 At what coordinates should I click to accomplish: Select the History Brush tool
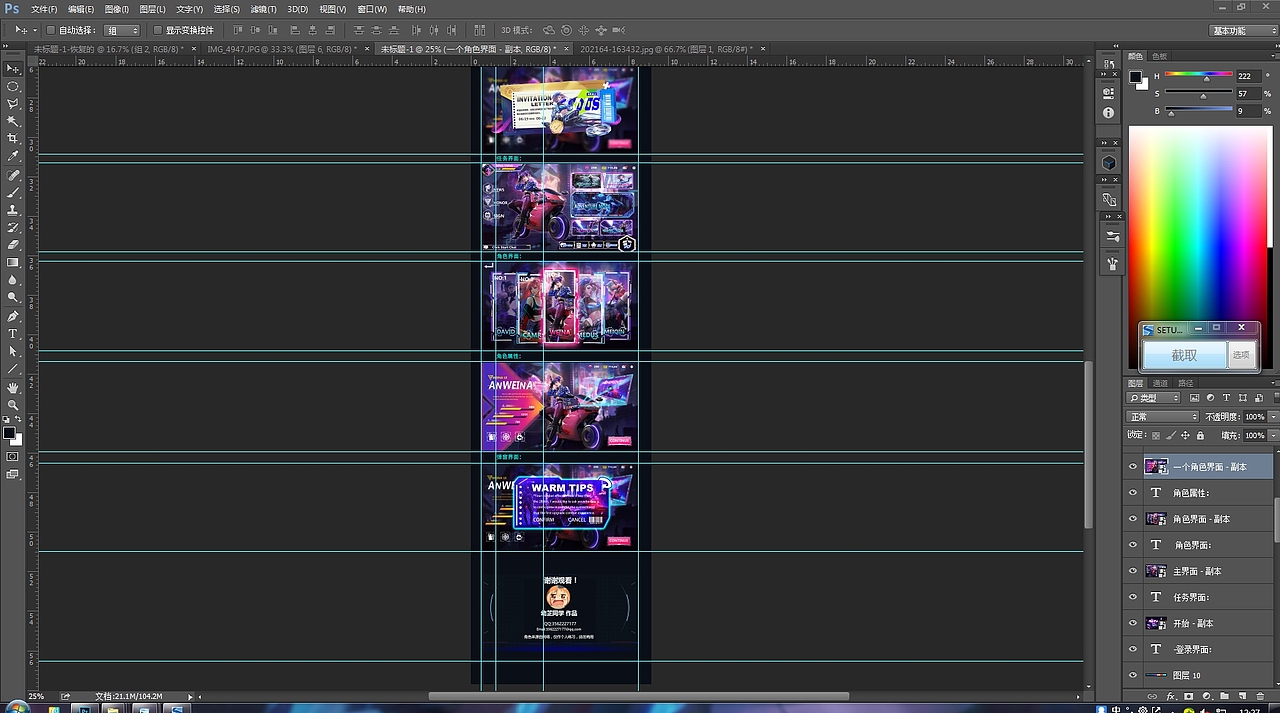click(13, 228)
